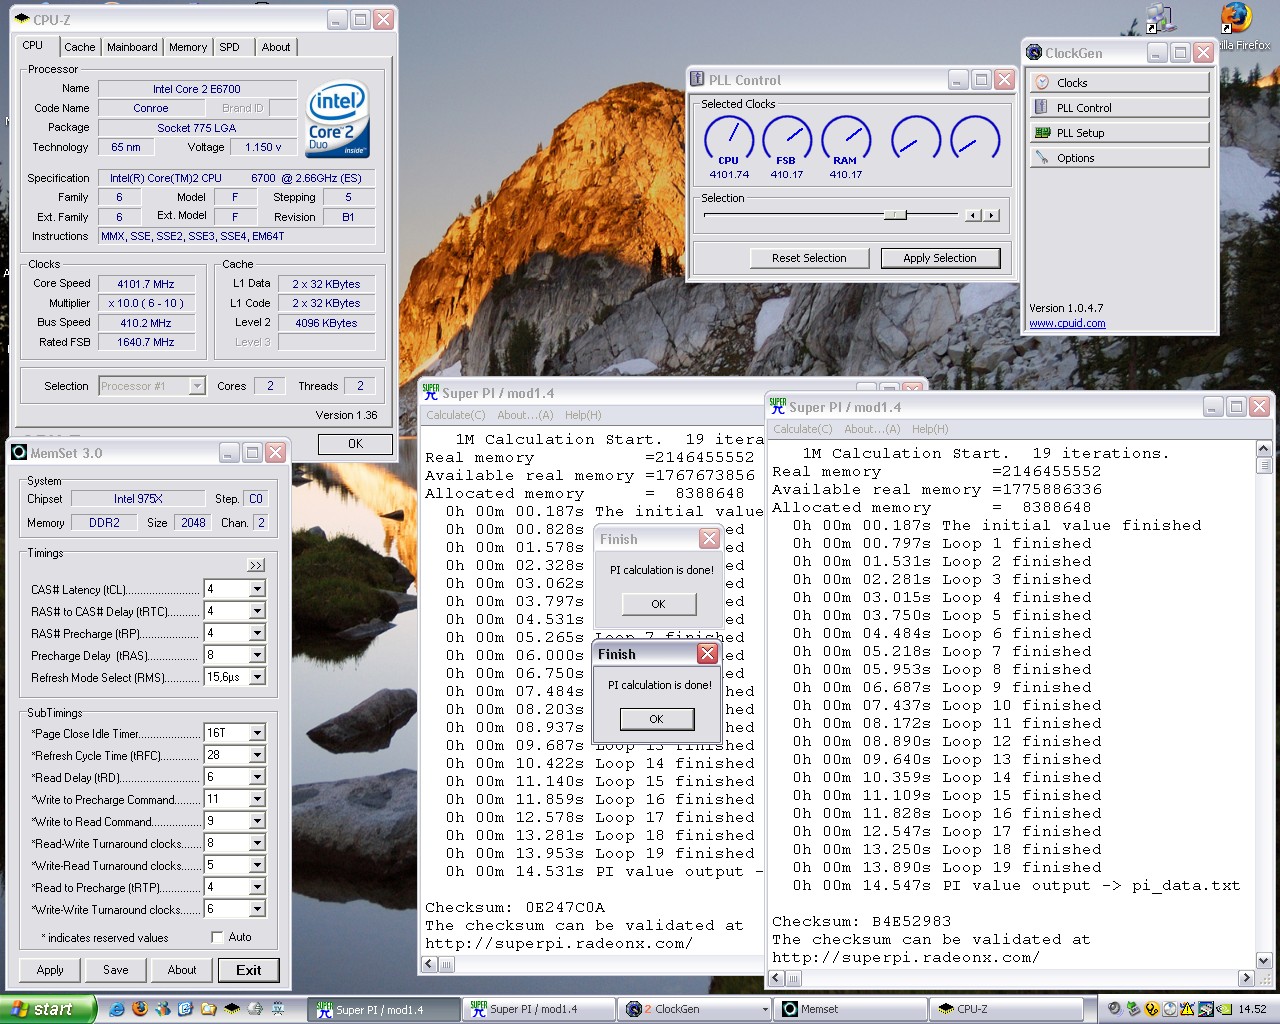Click the CPU-Z Cores value field
Screen dimensions: 1280x1024
tap(270, 386)
